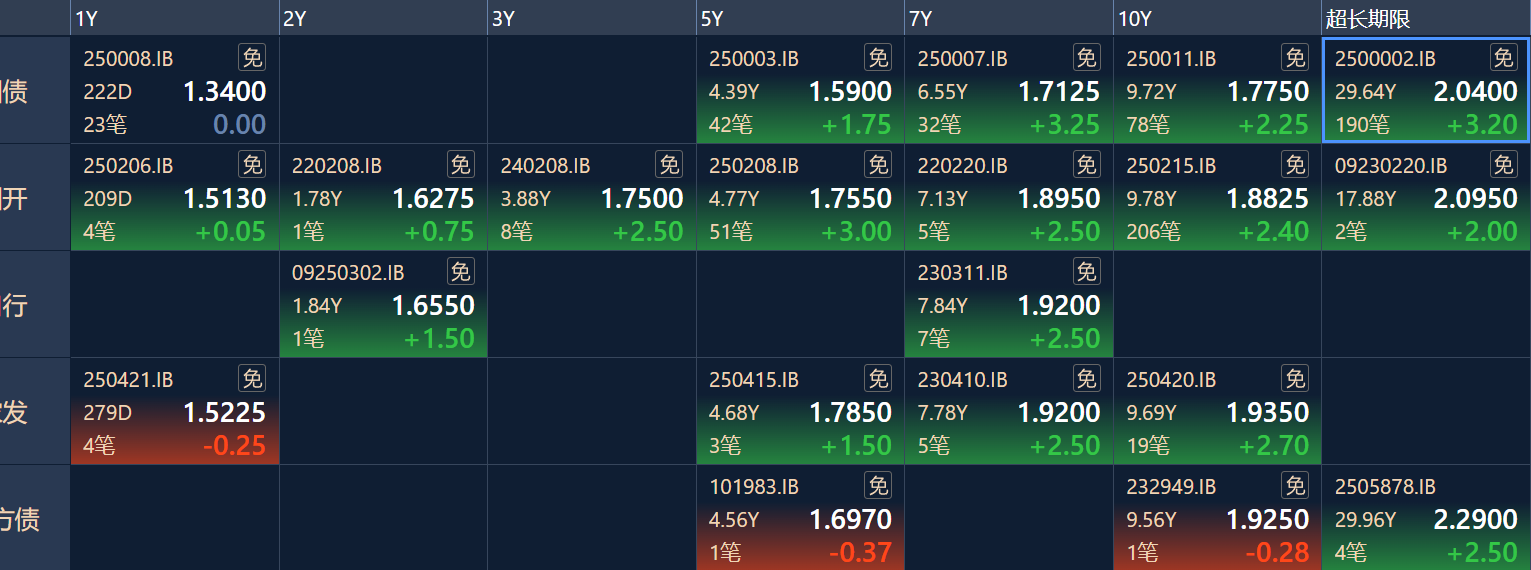Screen dimensions: 1531x570
Task: Click the change value -0.37
Action: click(860, 553)
